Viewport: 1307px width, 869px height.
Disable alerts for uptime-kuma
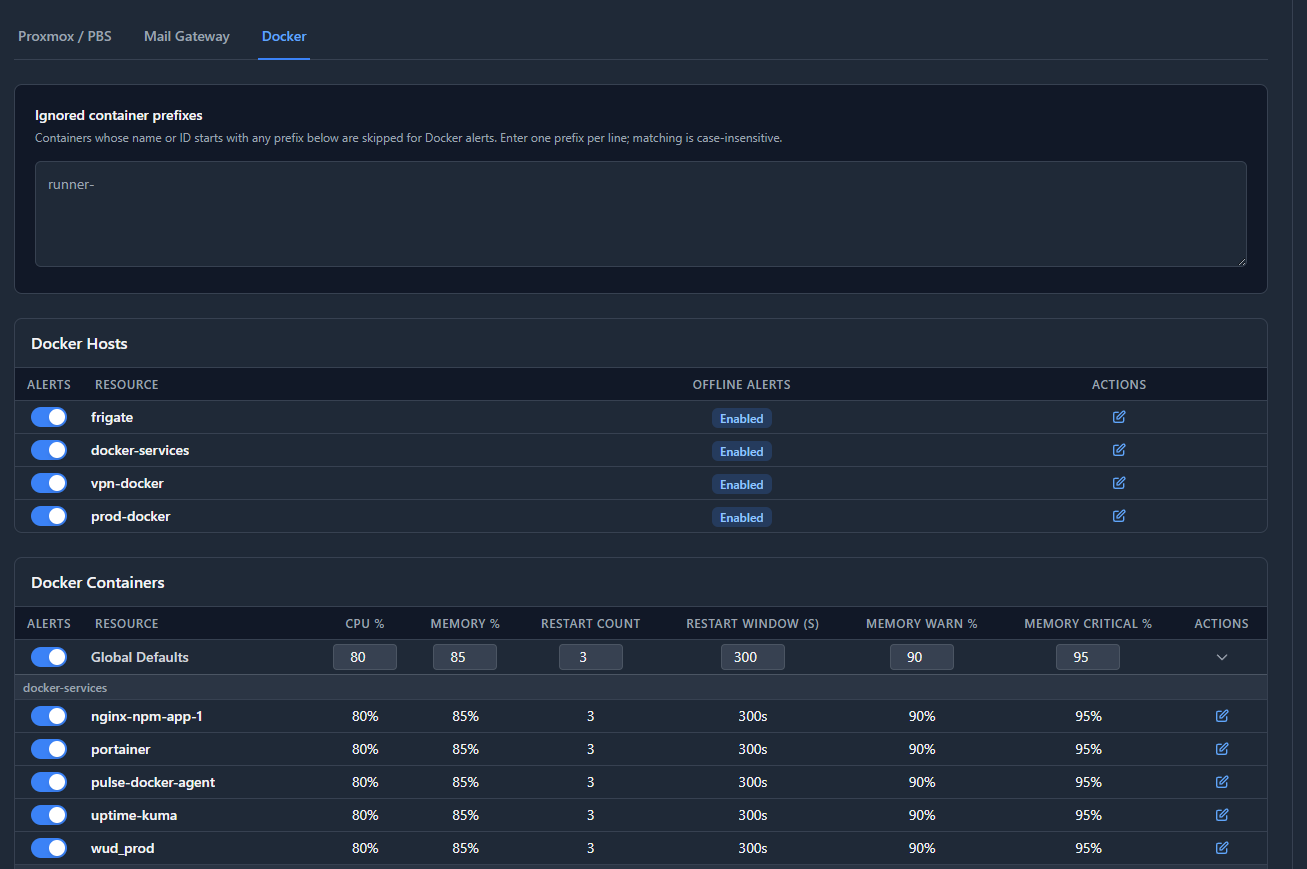click(x=49, y=815)
